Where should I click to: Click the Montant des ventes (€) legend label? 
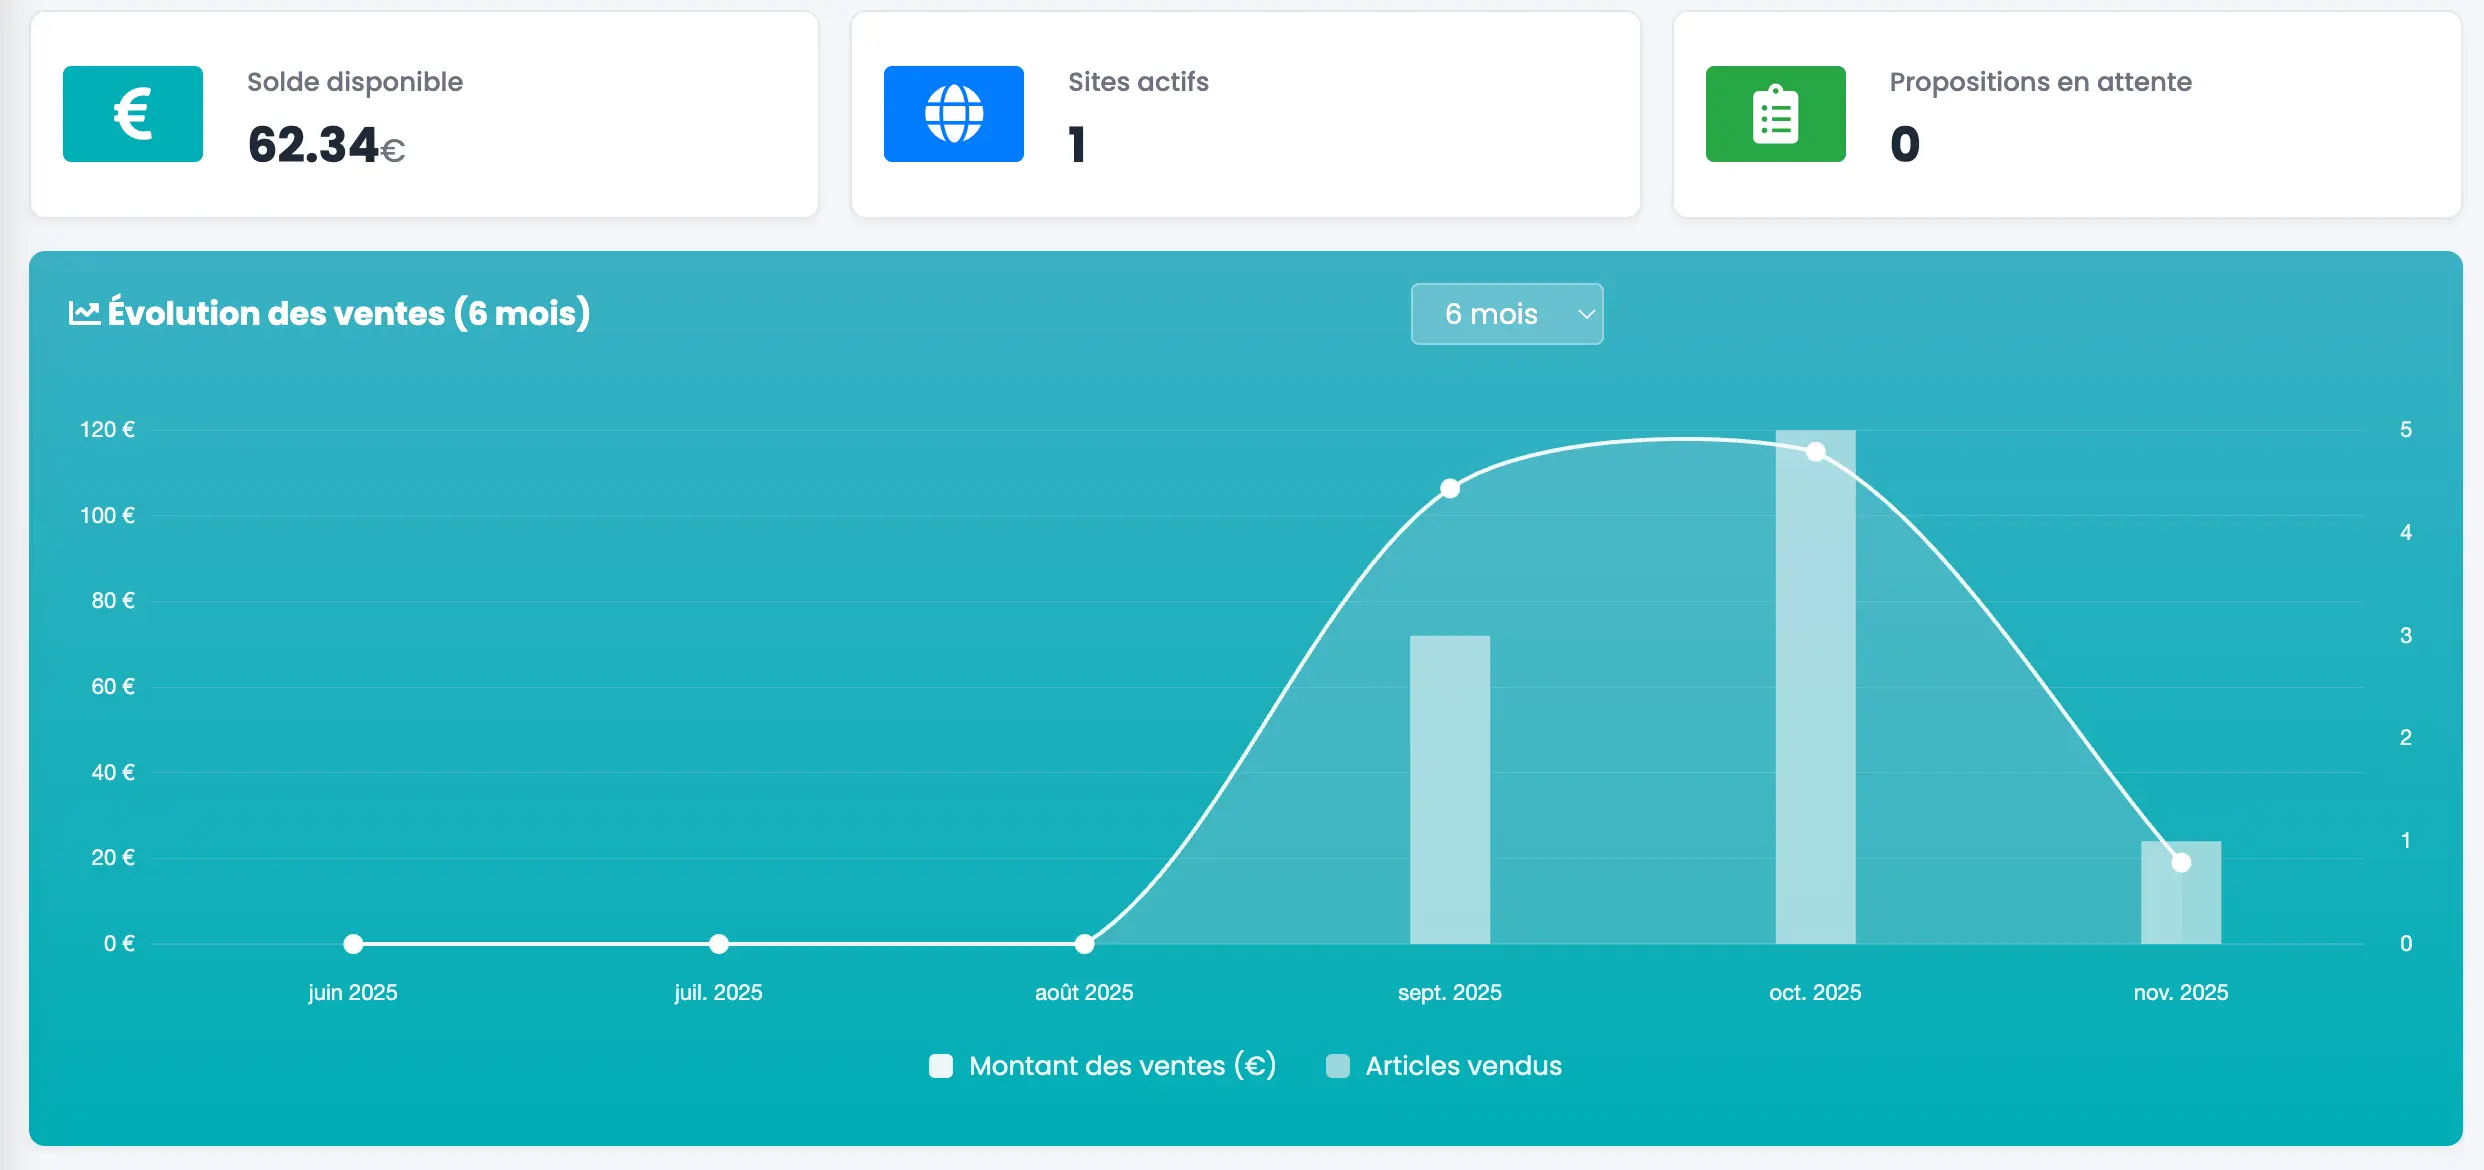coord(1122,1066)
